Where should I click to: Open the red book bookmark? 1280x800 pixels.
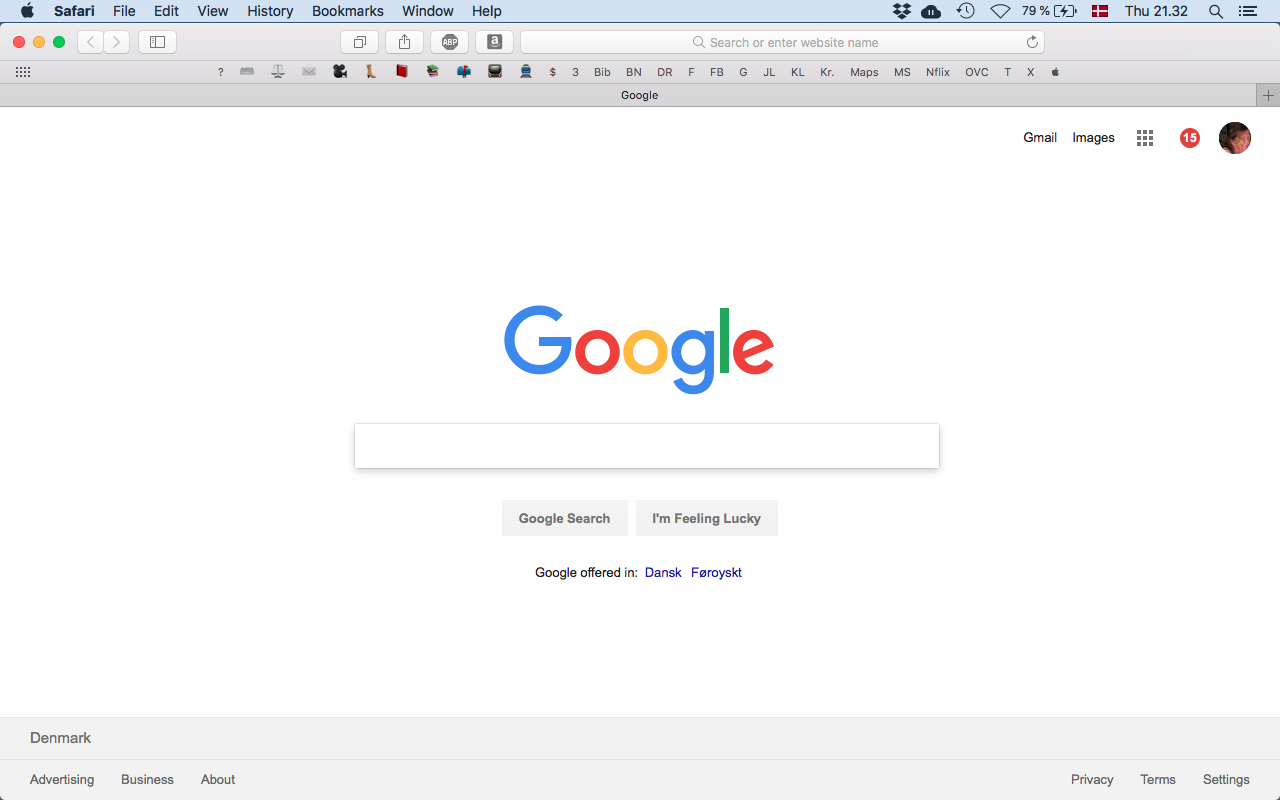402,72
